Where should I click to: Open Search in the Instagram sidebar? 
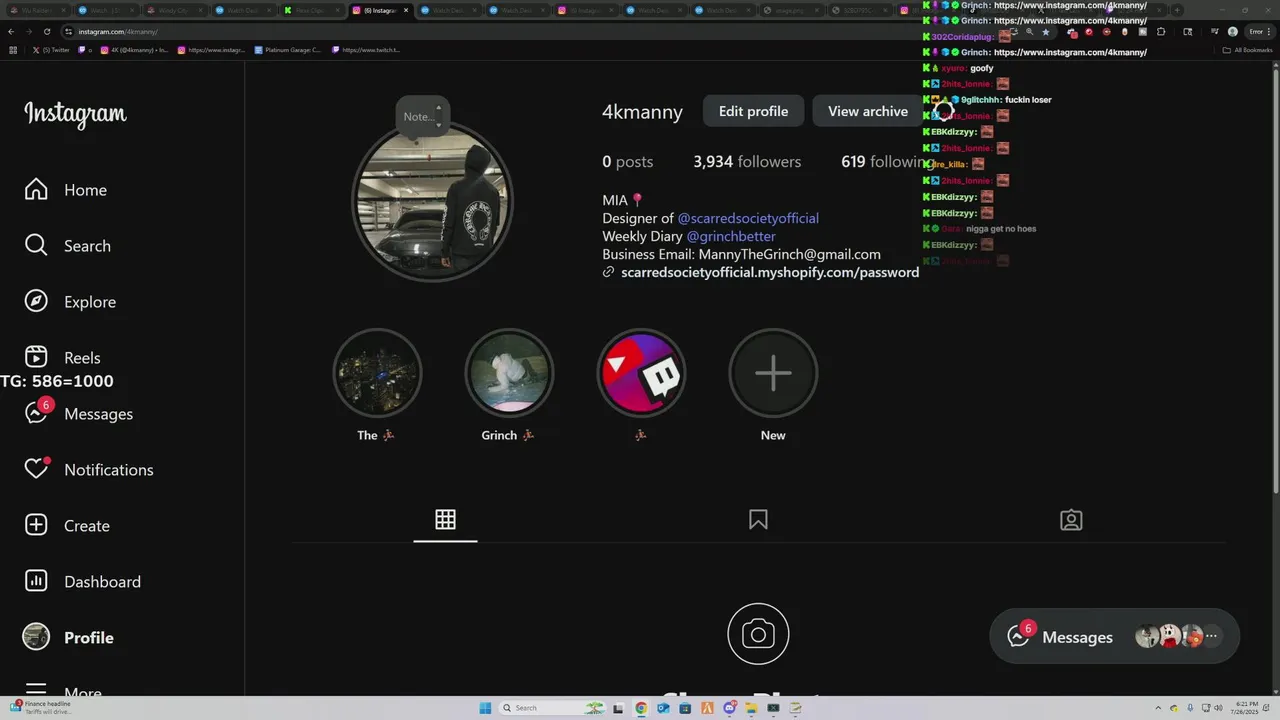tap(68, 246)
